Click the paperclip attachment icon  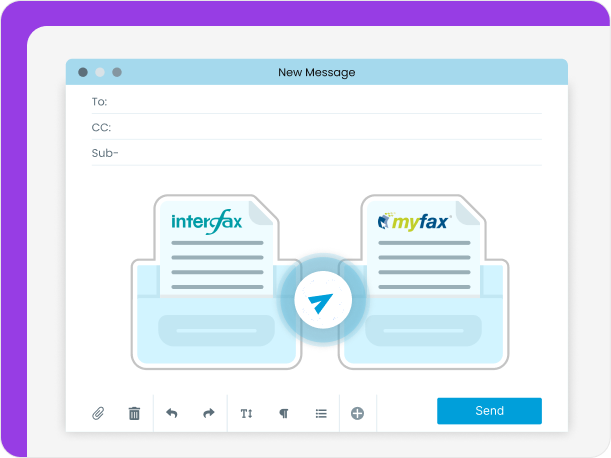98,413
